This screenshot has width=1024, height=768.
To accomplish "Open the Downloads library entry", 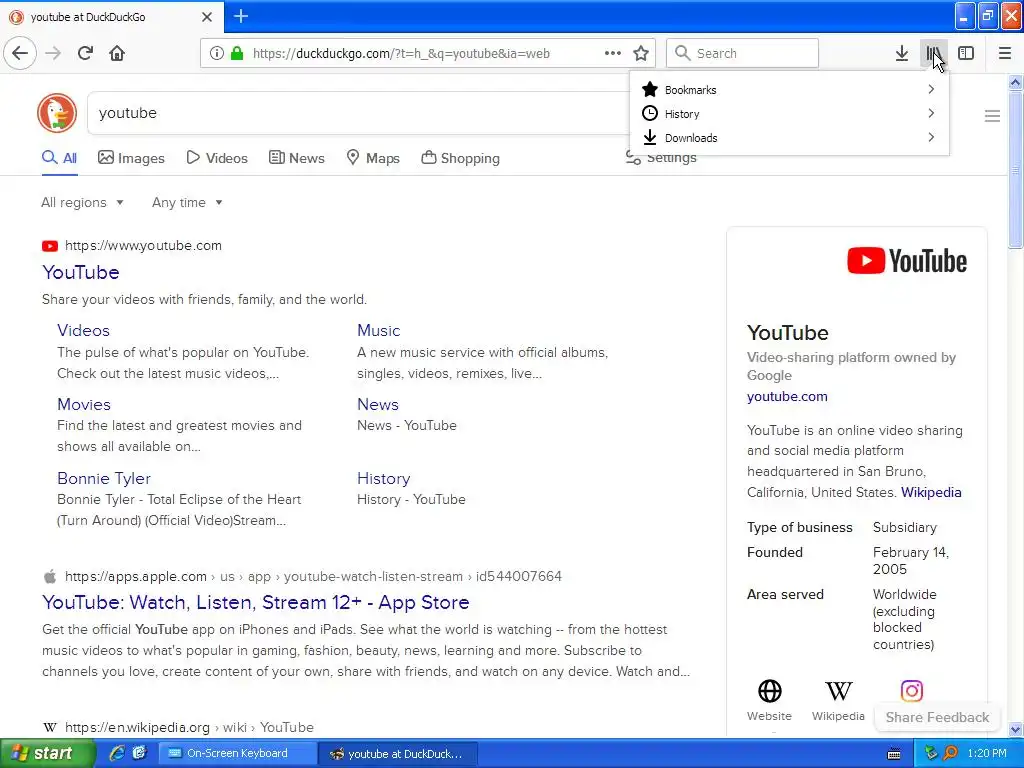I will pyautogui.click(x=789, y=138).
